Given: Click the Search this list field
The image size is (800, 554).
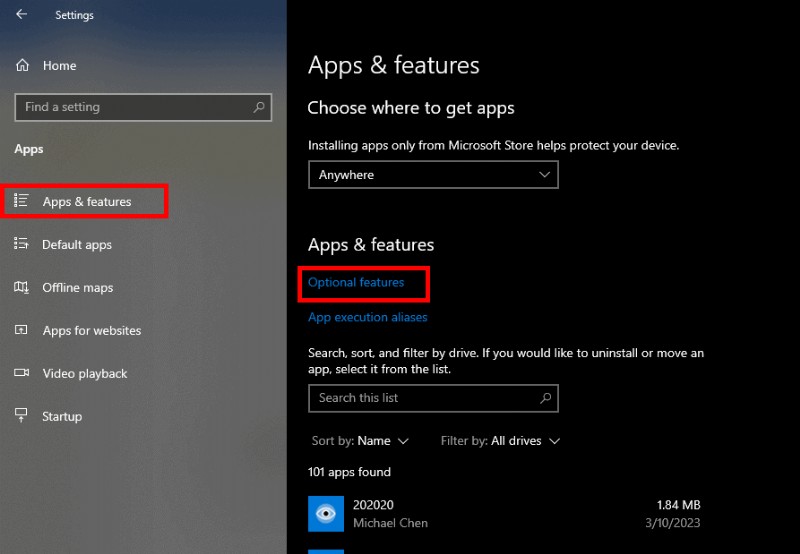Looking at the screenshot, I should 433,398.
